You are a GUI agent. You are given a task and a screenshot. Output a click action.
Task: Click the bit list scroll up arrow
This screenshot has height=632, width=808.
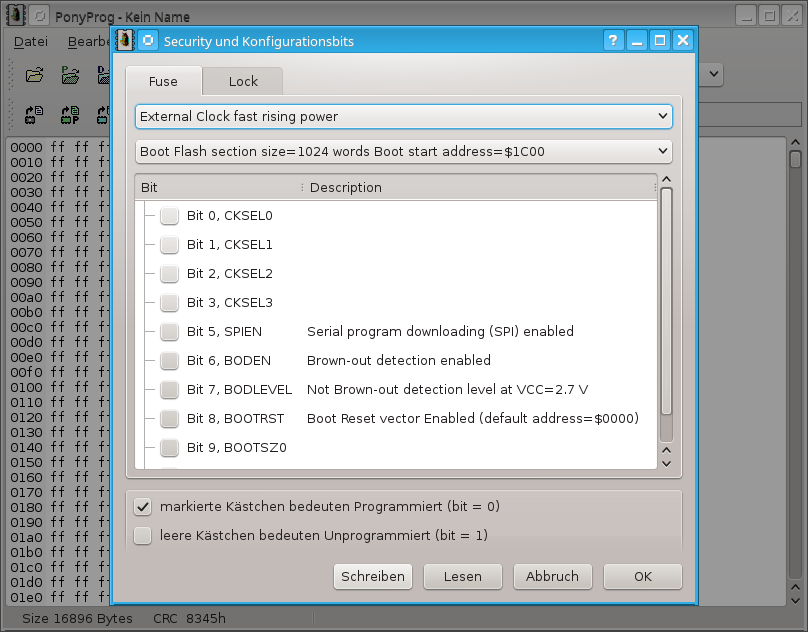point(666,179)
